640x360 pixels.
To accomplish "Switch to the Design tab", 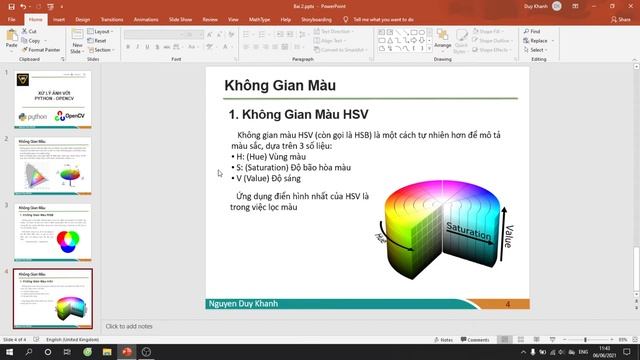I will pyautogui.click(x=82, y=20).
